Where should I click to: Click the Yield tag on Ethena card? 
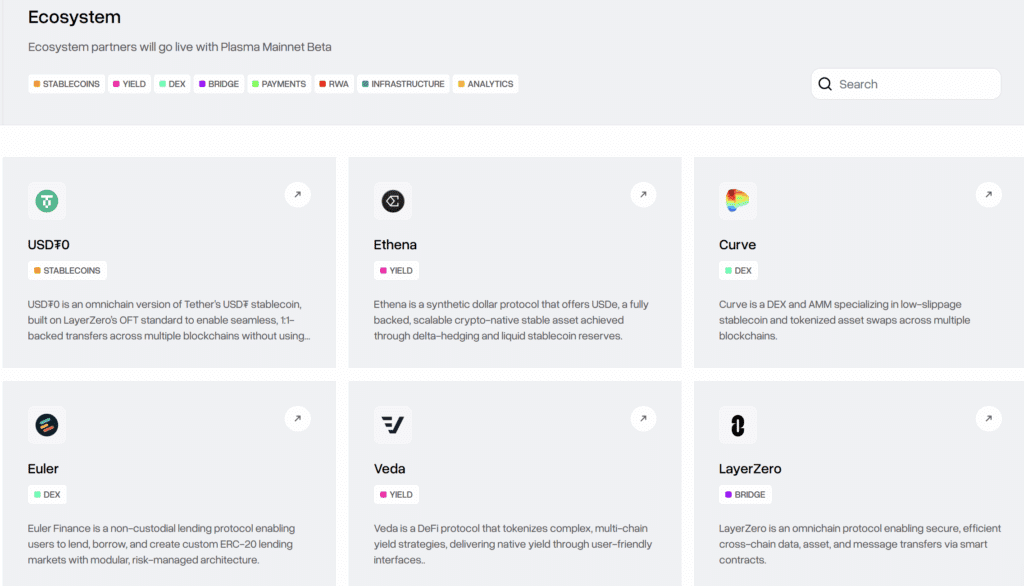(396, 270)
